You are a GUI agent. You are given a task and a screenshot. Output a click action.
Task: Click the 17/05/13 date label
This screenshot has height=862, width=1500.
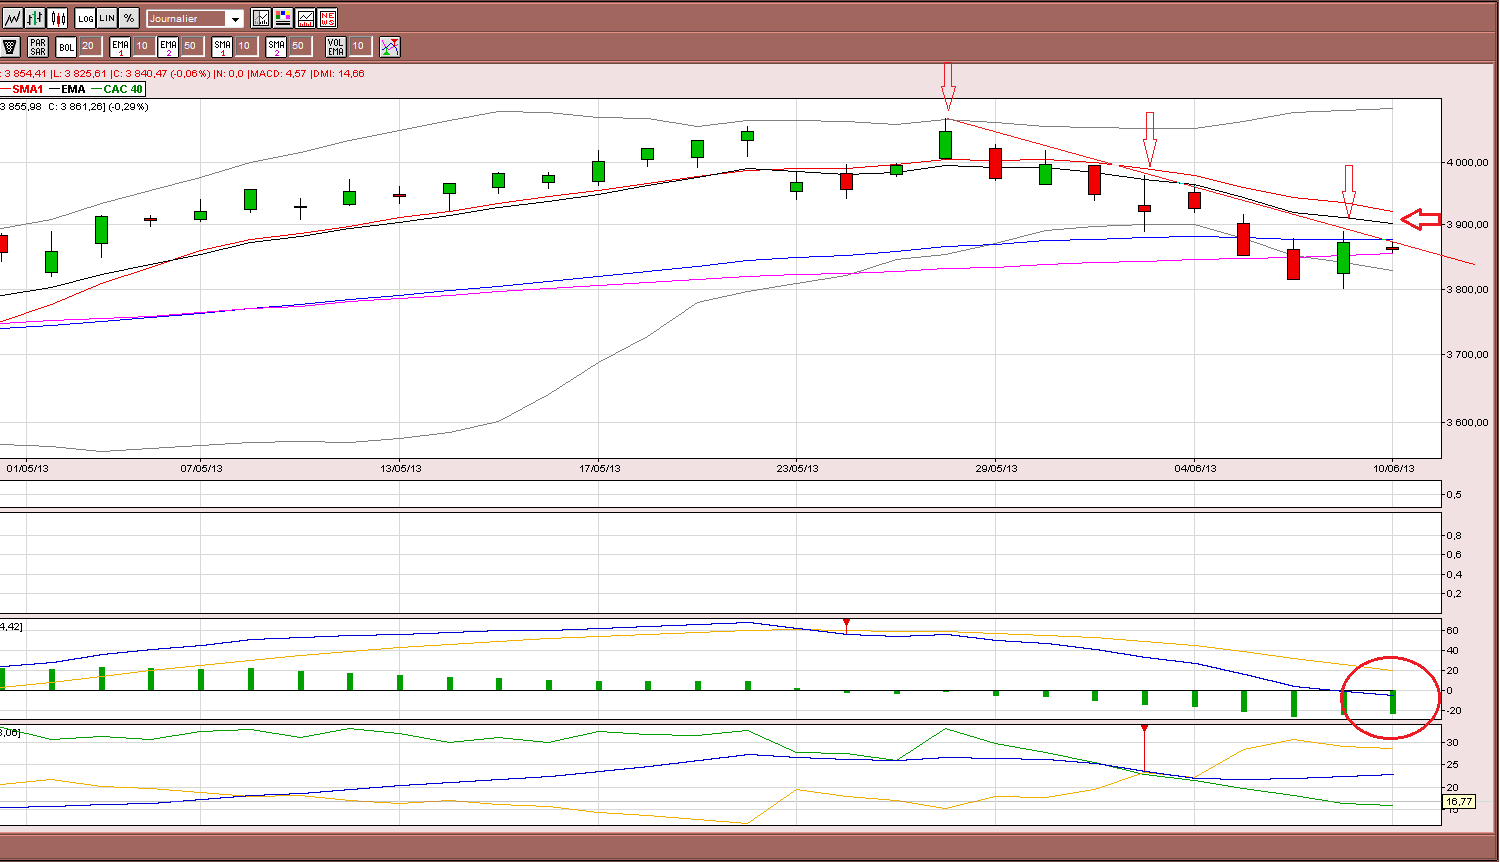(x=599, y=468)
